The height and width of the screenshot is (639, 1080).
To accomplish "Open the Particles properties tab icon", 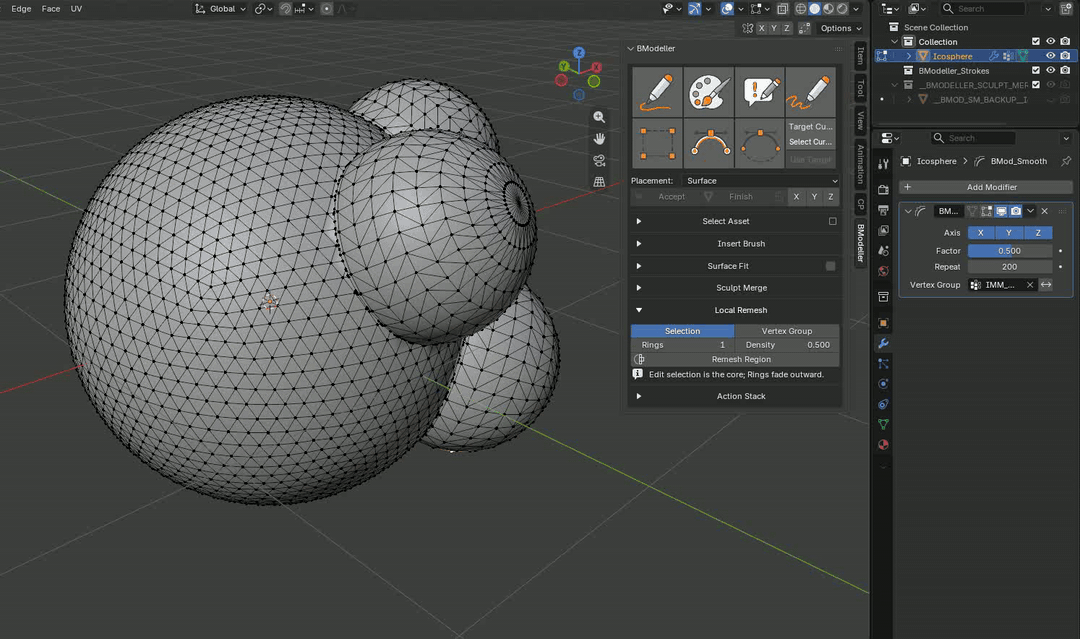I will pos(883,364).
